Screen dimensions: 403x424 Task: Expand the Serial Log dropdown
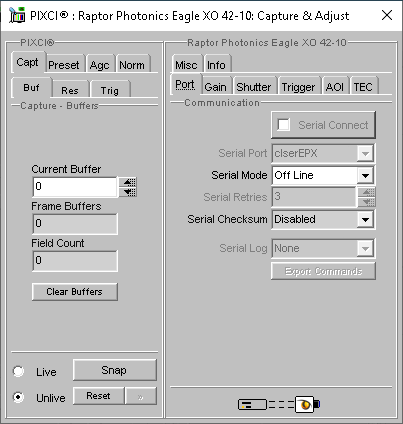[365, 248]
